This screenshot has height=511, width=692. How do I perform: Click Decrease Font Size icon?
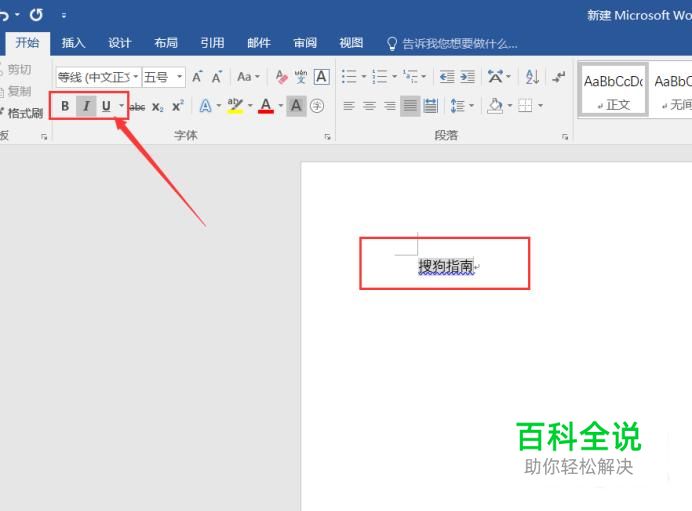[216, 77]
